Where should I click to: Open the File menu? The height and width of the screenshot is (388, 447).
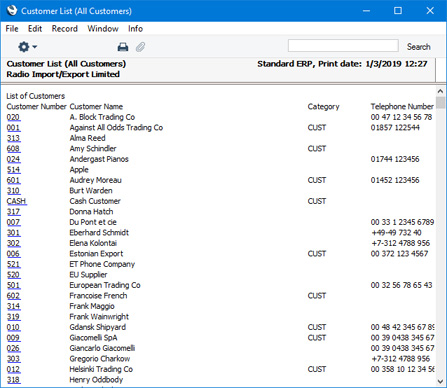(x=12, y=29)
